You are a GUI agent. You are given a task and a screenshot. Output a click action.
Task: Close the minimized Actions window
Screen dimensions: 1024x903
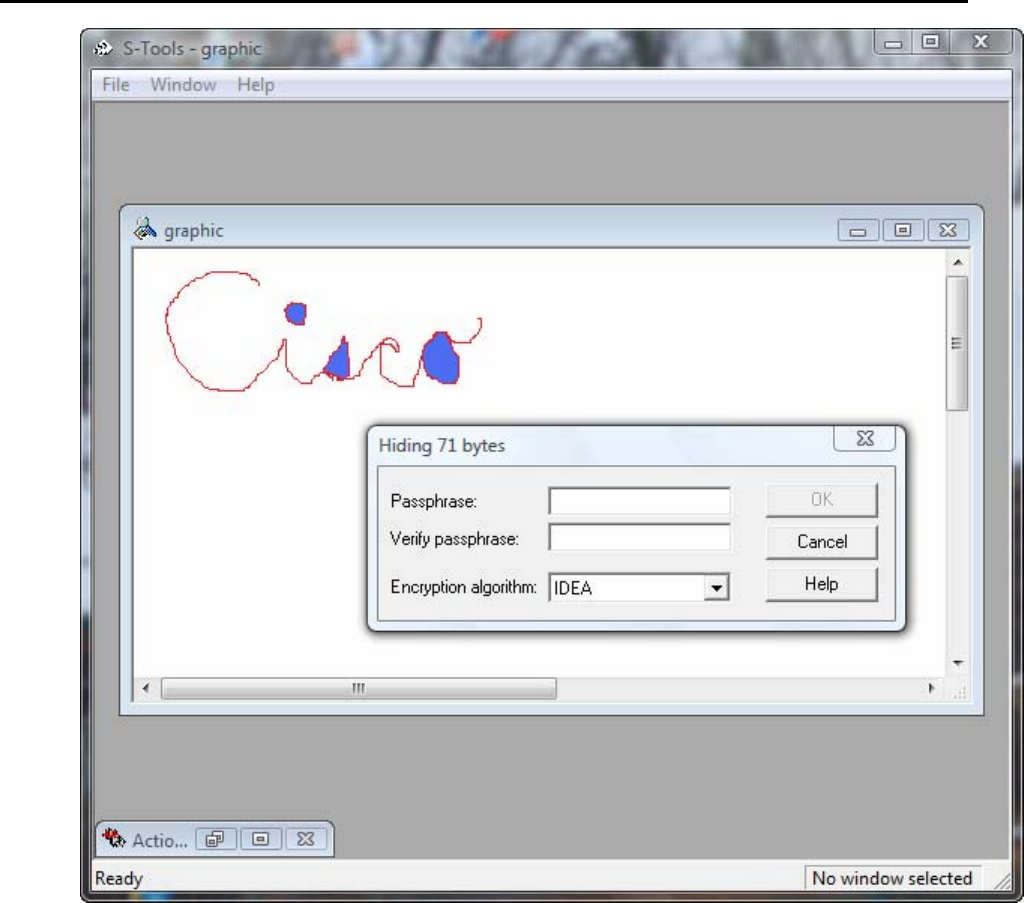(306, 839)
